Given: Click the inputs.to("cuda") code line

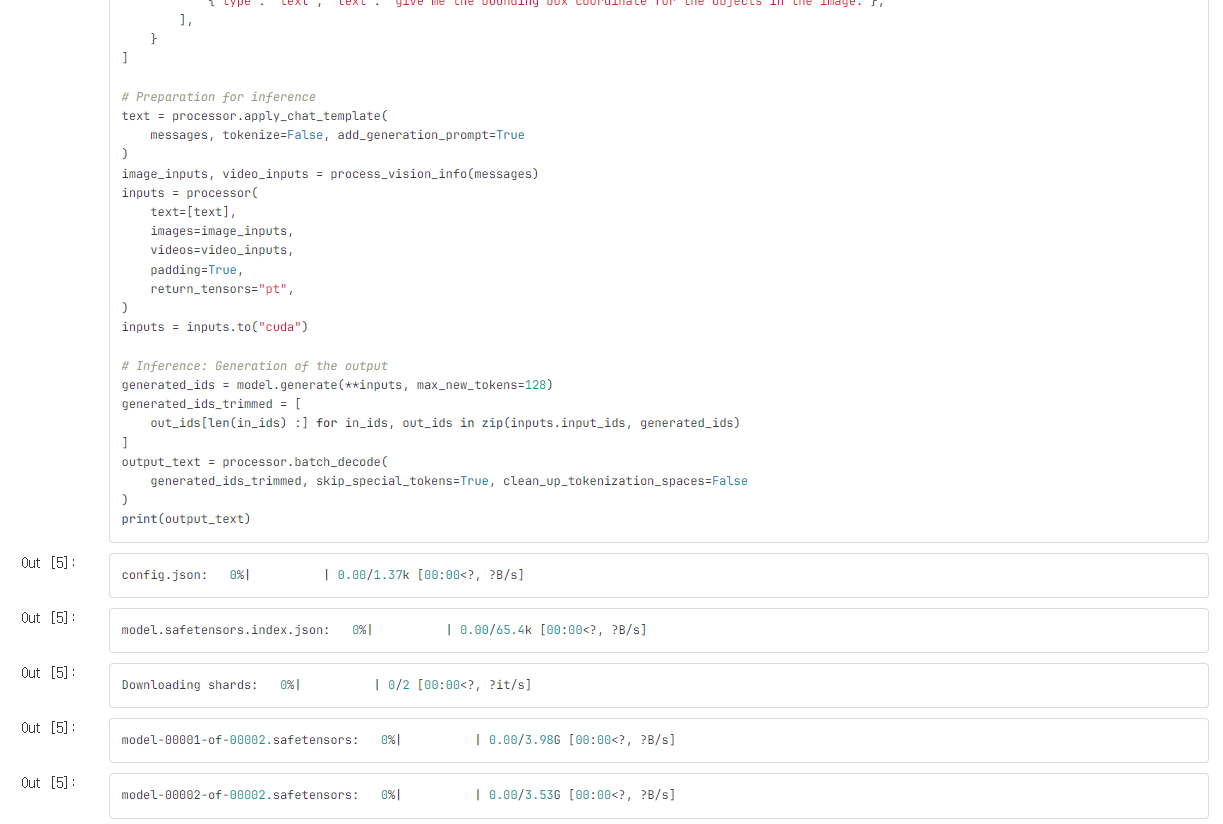Looking at the screenshot, I should point(215,327).
